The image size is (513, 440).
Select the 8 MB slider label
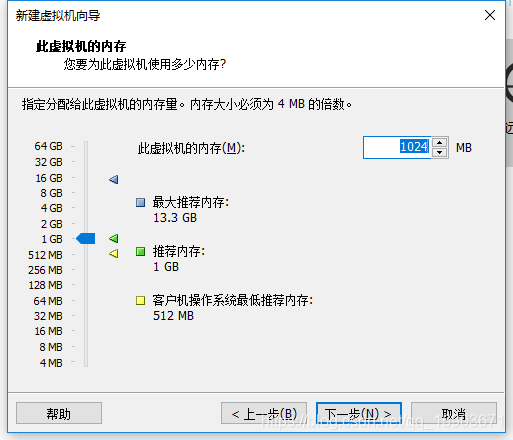click(51, 347)
